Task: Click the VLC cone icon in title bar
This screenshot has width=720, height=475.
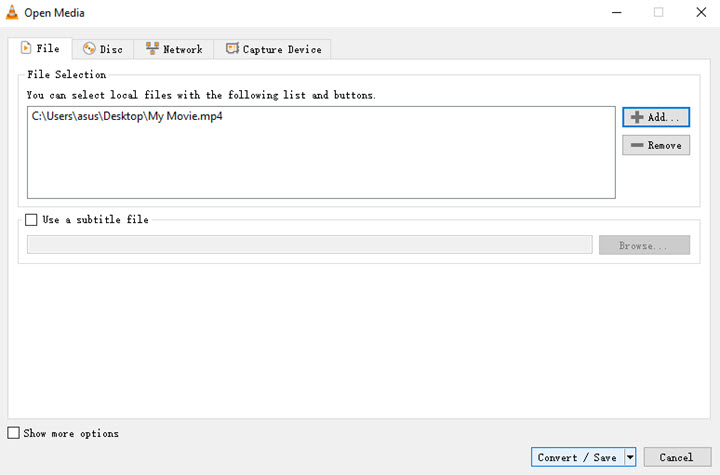Action: 11,13
